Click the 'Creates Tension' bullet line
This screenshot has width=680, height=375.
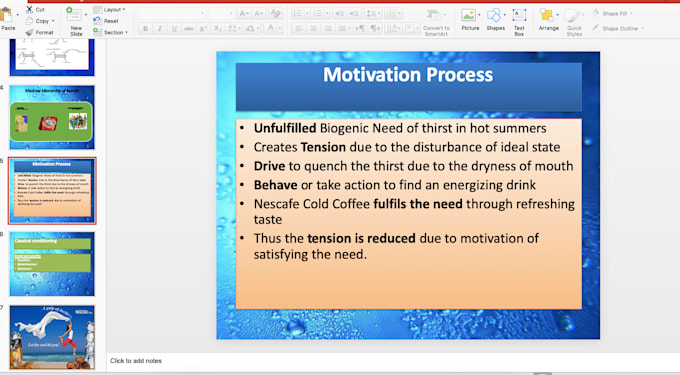click(x=407, y=147)
